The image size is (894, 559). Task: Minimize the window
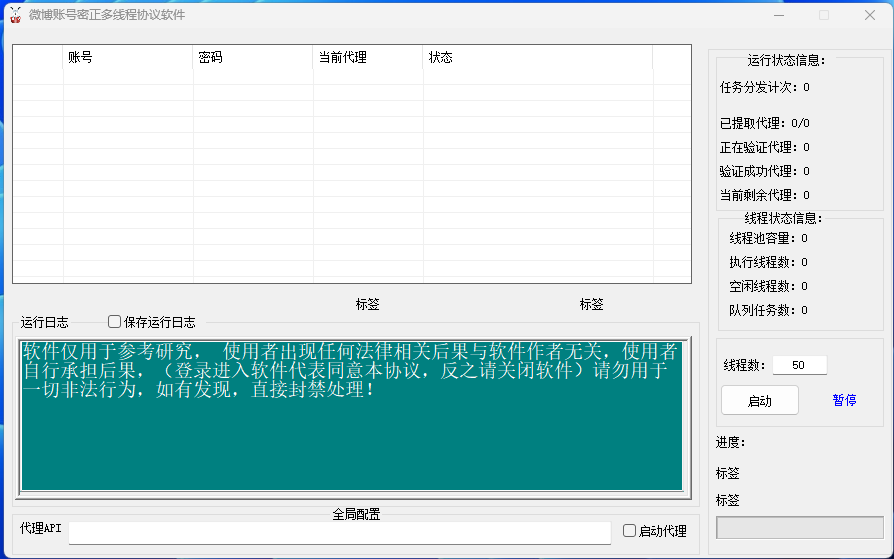click(x=779, y=15)
